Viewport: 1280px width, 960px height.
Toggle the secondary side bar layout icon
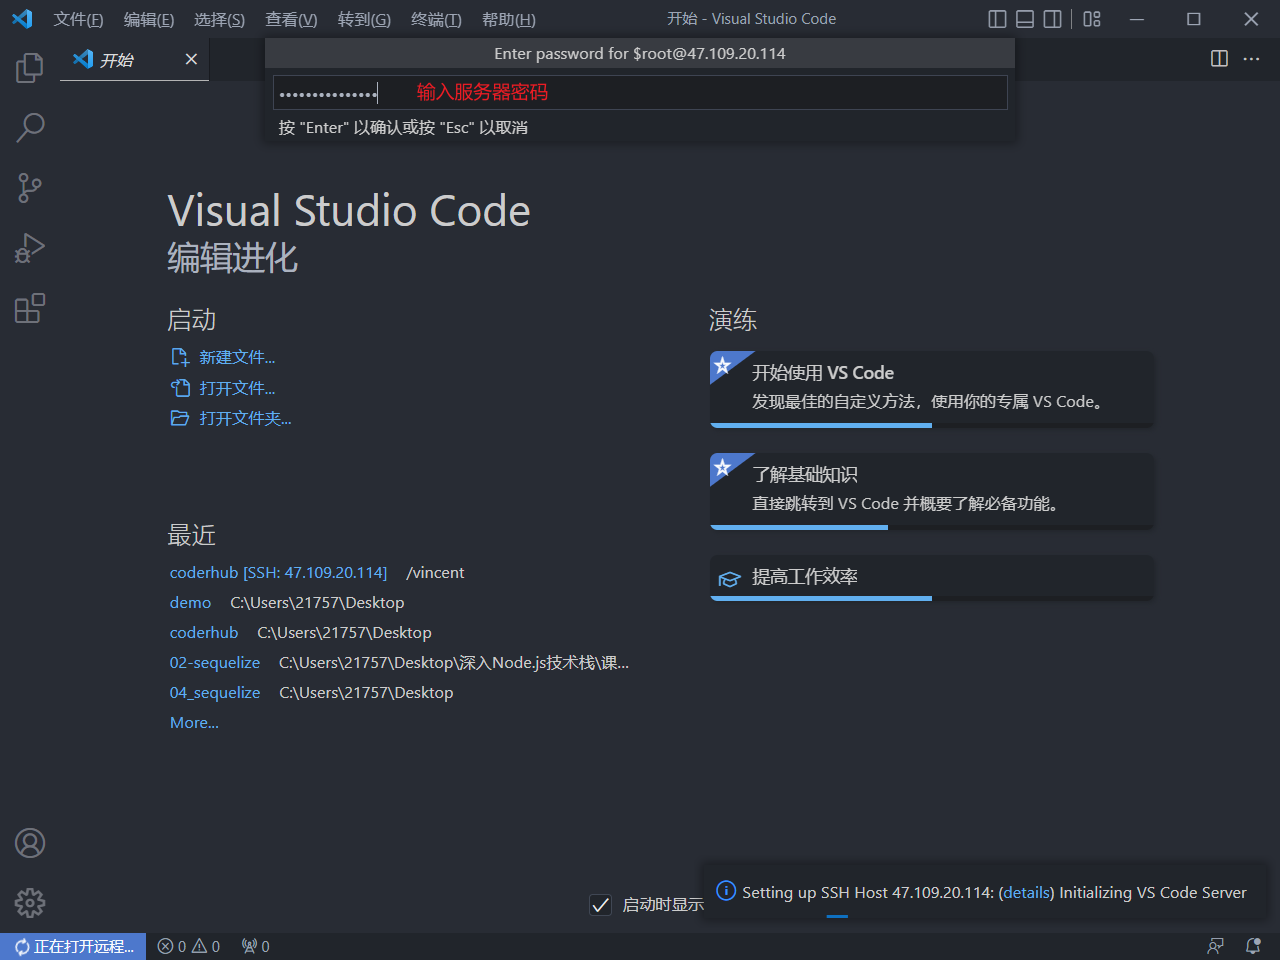pos(1052,19)
